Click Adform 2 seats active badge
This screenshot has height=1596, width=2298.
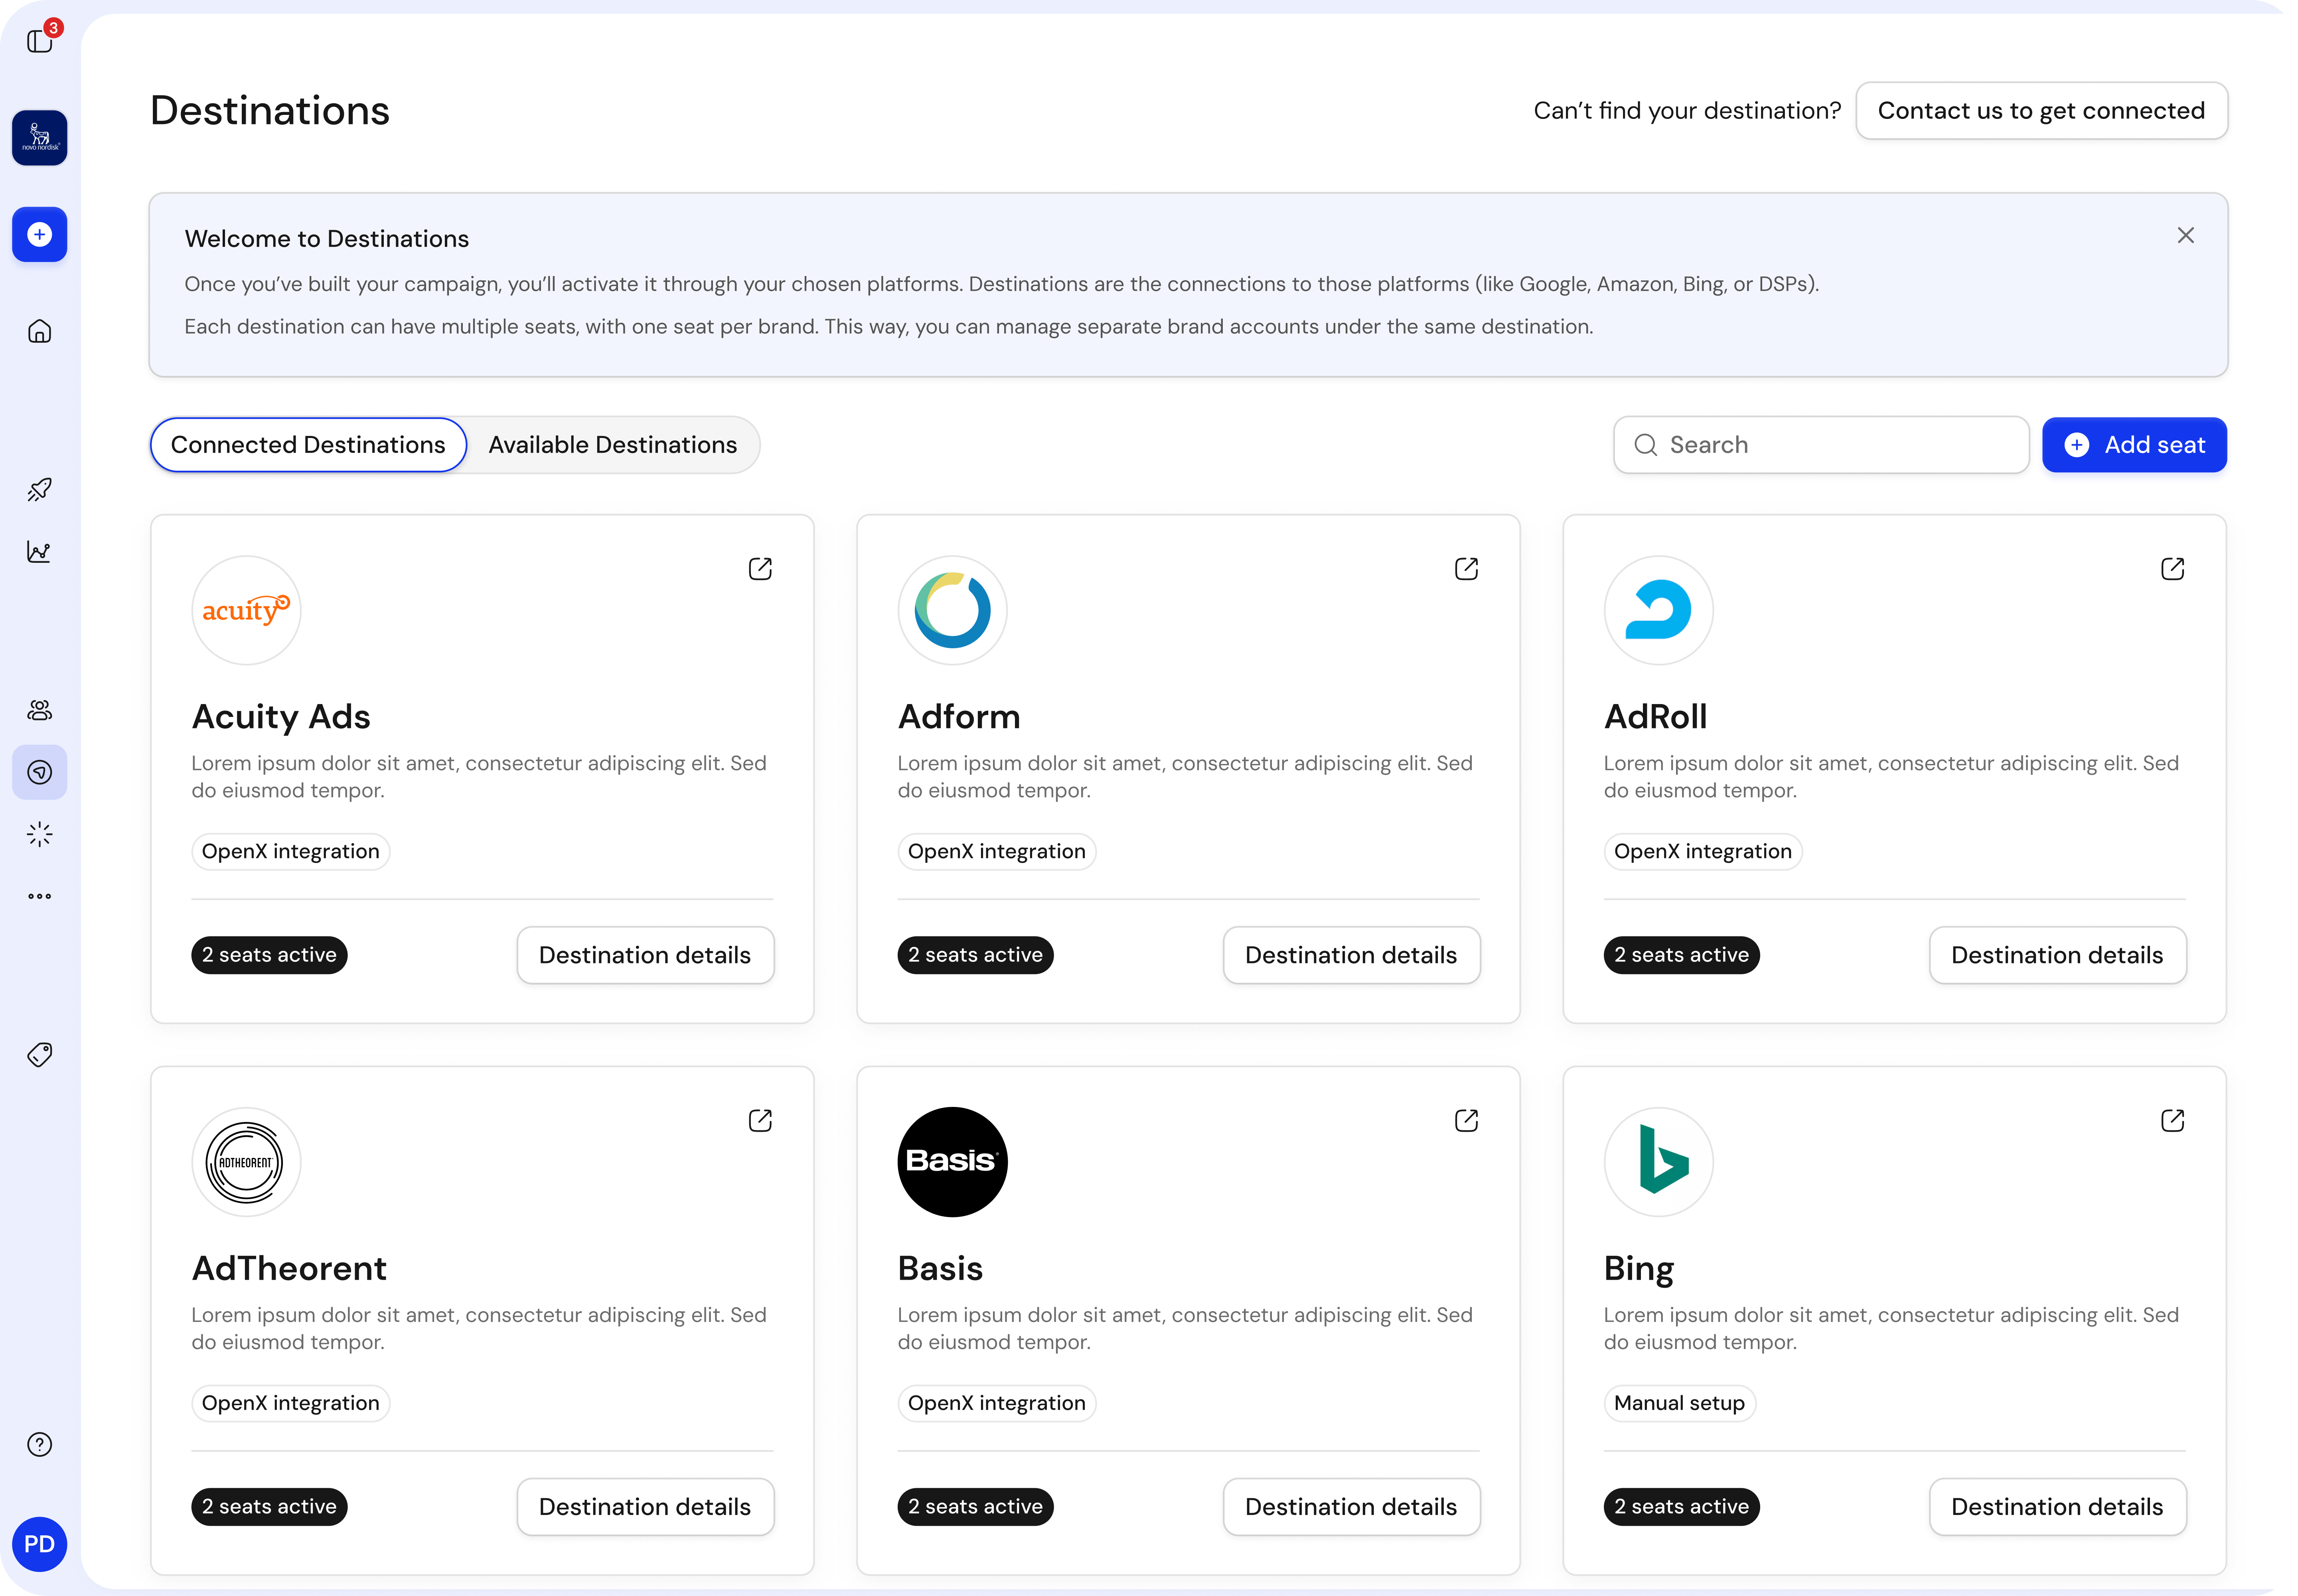point(975,955)
